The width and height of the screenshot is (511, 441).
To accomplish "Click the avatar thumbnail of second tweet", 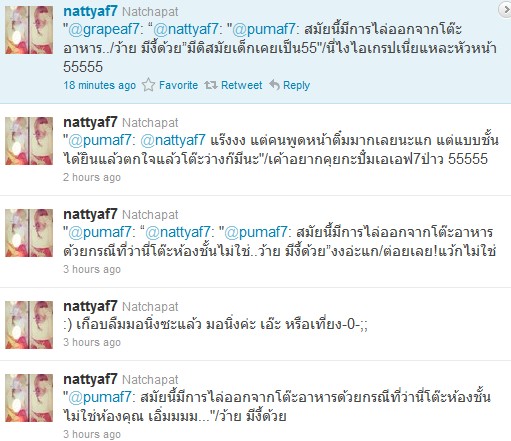I will pos(29,141).
